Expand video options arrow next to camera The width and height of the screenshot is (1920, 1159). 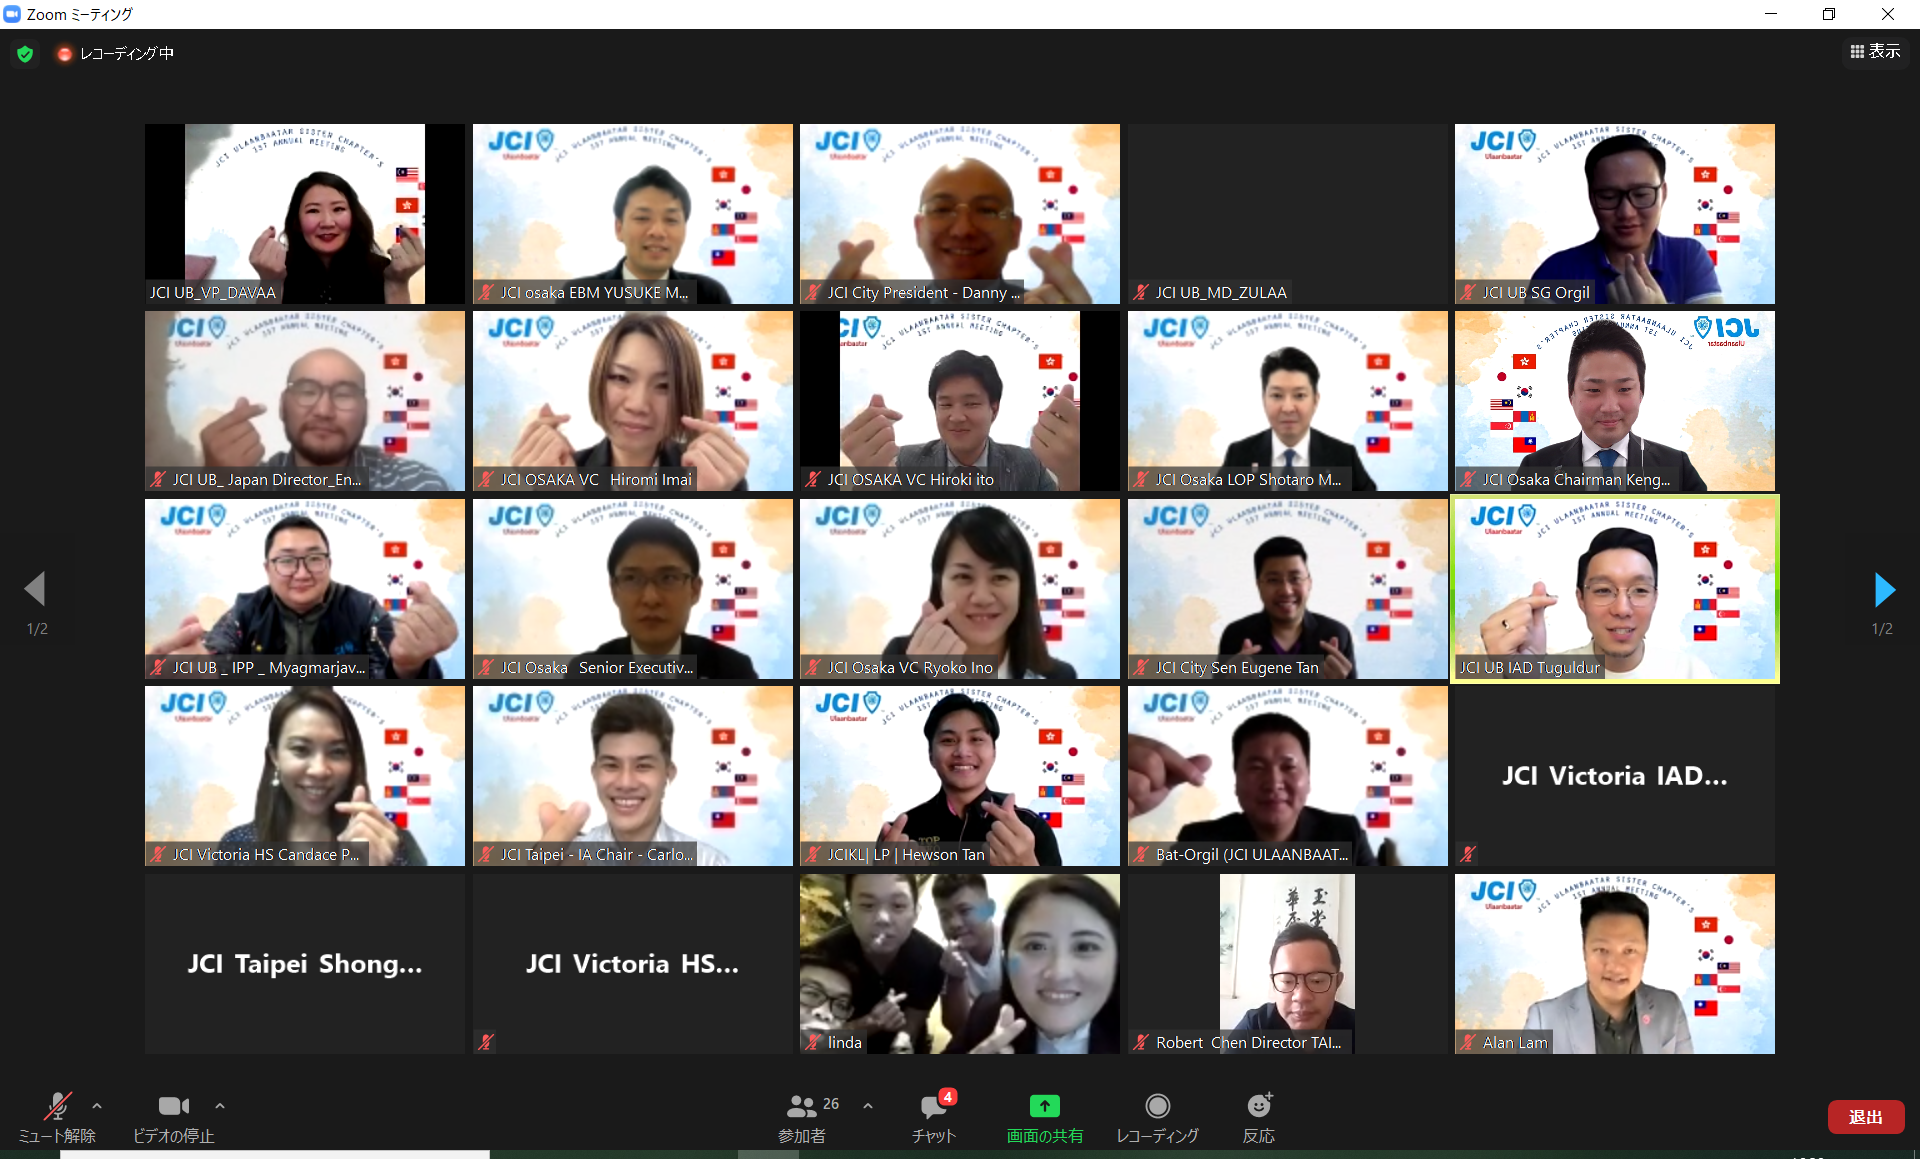pos(220,1106)
